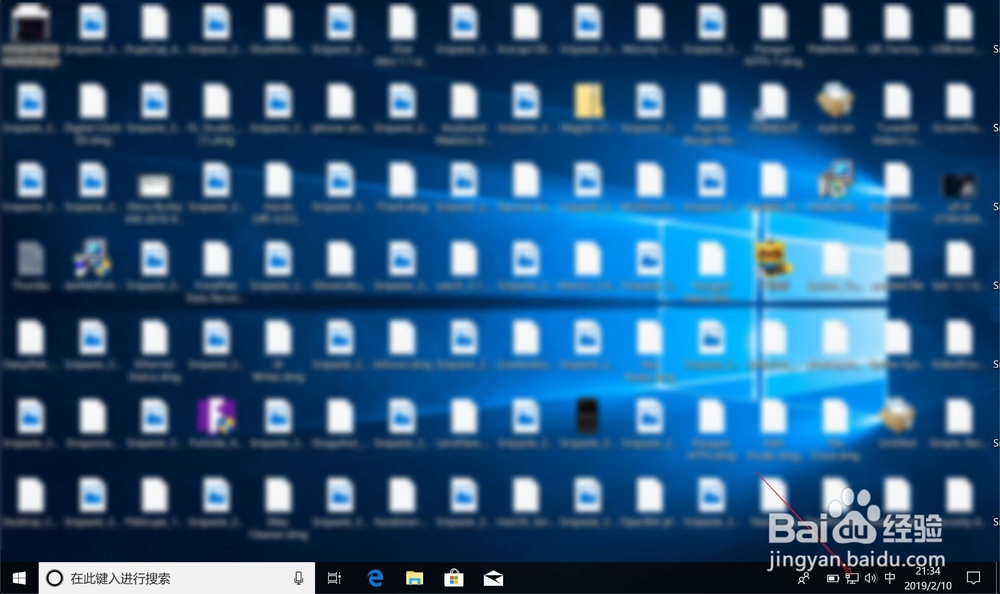Open the Action Center notifications icon
Image resolution: width=1000 pixels, height=594 pixels.
(973, 578)
